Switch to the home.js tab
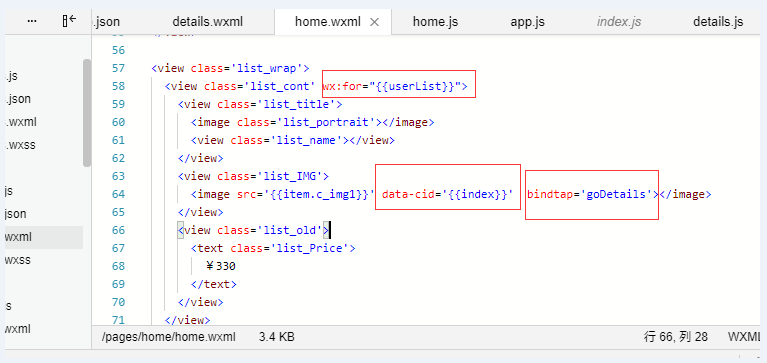Viewport: 767px width, 363px height. pyautogui.click(x=435, y=22)
